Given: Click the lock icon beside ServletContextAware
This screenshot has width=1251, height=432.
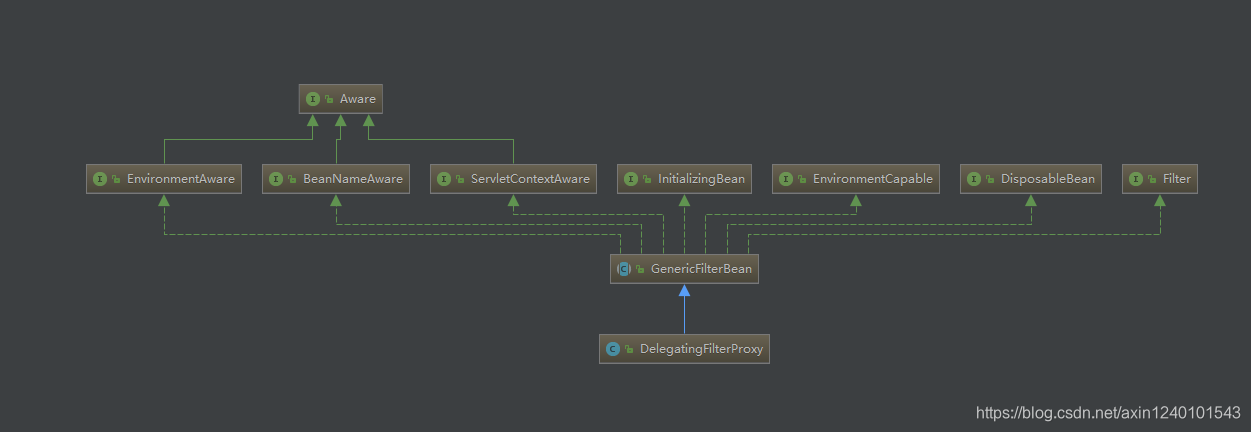Looking at the screenshot, I should (x=461, y=180).
